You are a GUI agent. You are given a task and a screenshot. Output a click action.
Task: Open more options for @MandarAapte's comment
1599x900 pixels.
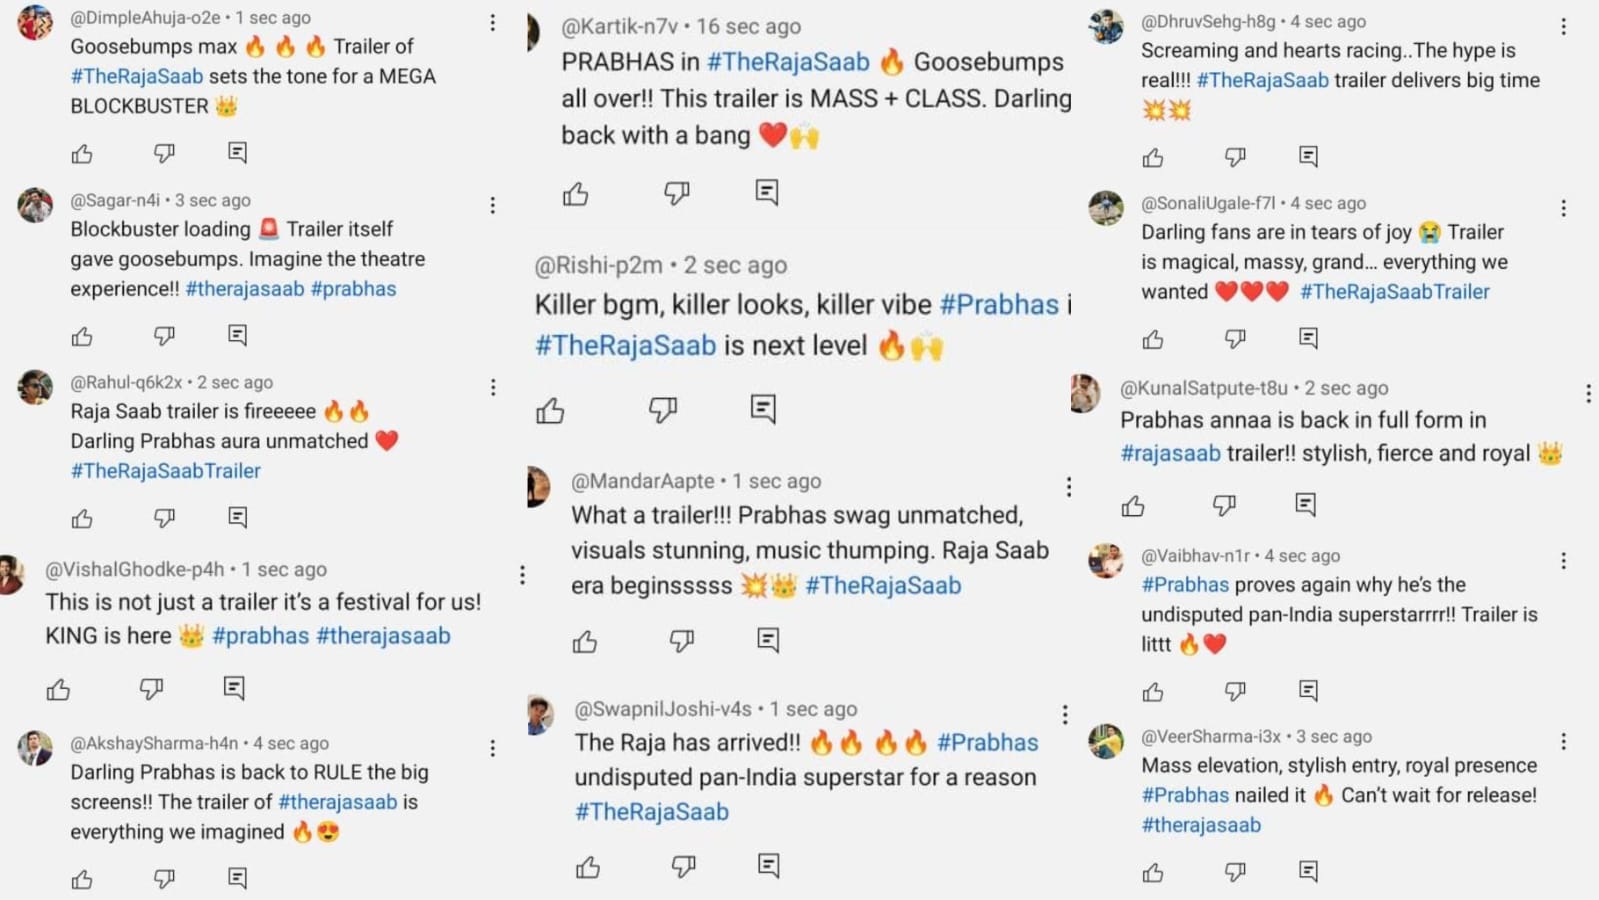1068,487
